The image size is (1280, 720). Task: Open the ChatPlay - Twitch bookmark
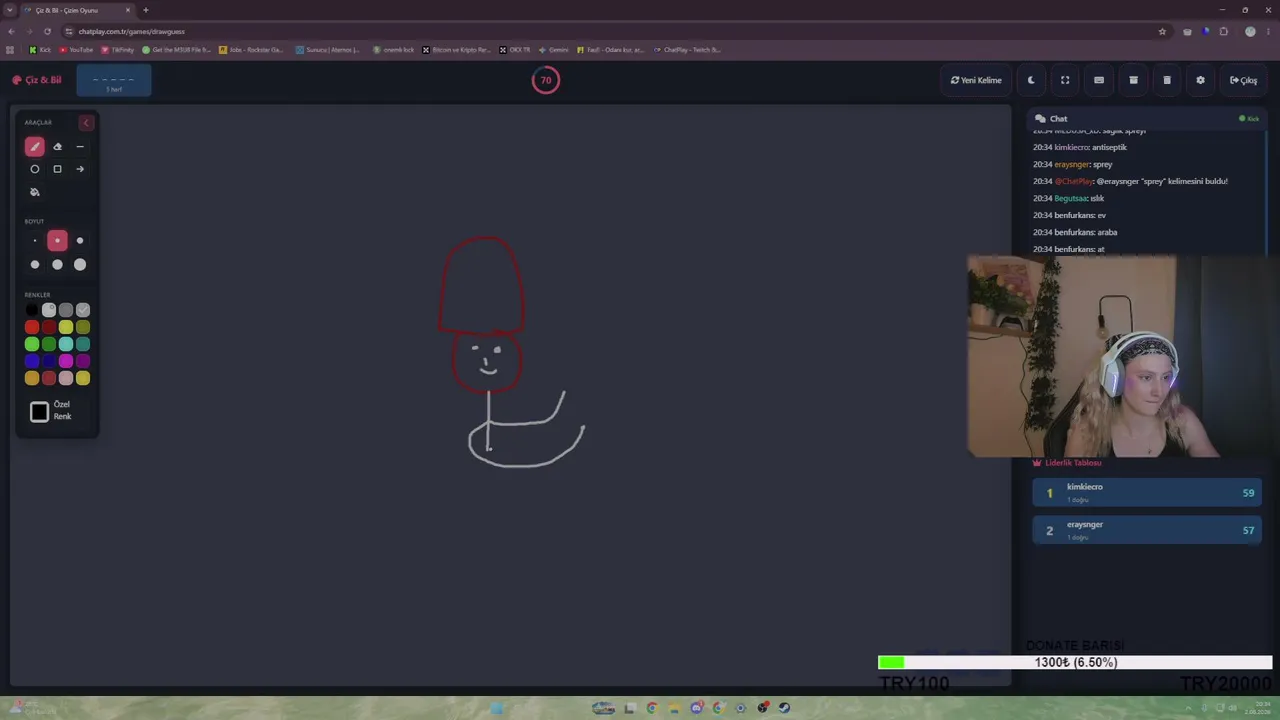686,50
